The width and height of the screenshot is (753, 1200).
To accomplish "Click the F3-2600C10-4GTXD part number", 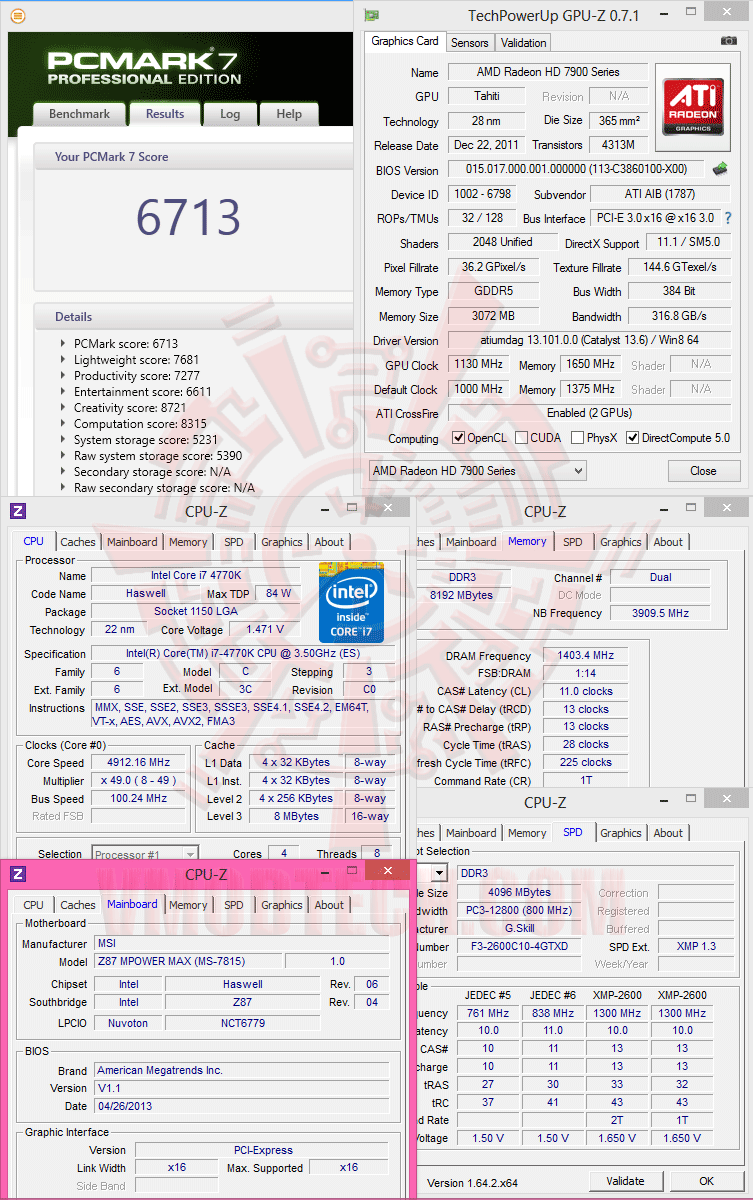I will [x=519, y=946].
